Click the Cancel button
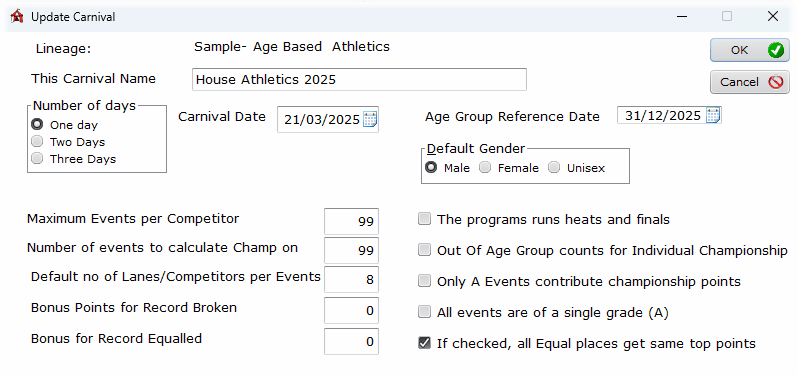797x379 pixels. [750, 82]
